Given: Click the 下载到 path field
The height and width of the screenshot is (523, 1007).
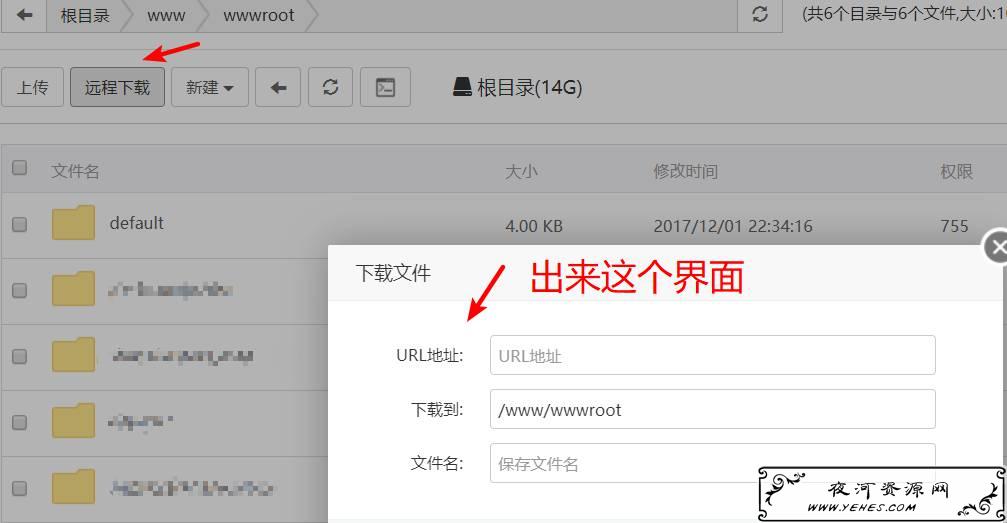Looking at the screenshot, I should pyautogui.click(x=712, y=409).
